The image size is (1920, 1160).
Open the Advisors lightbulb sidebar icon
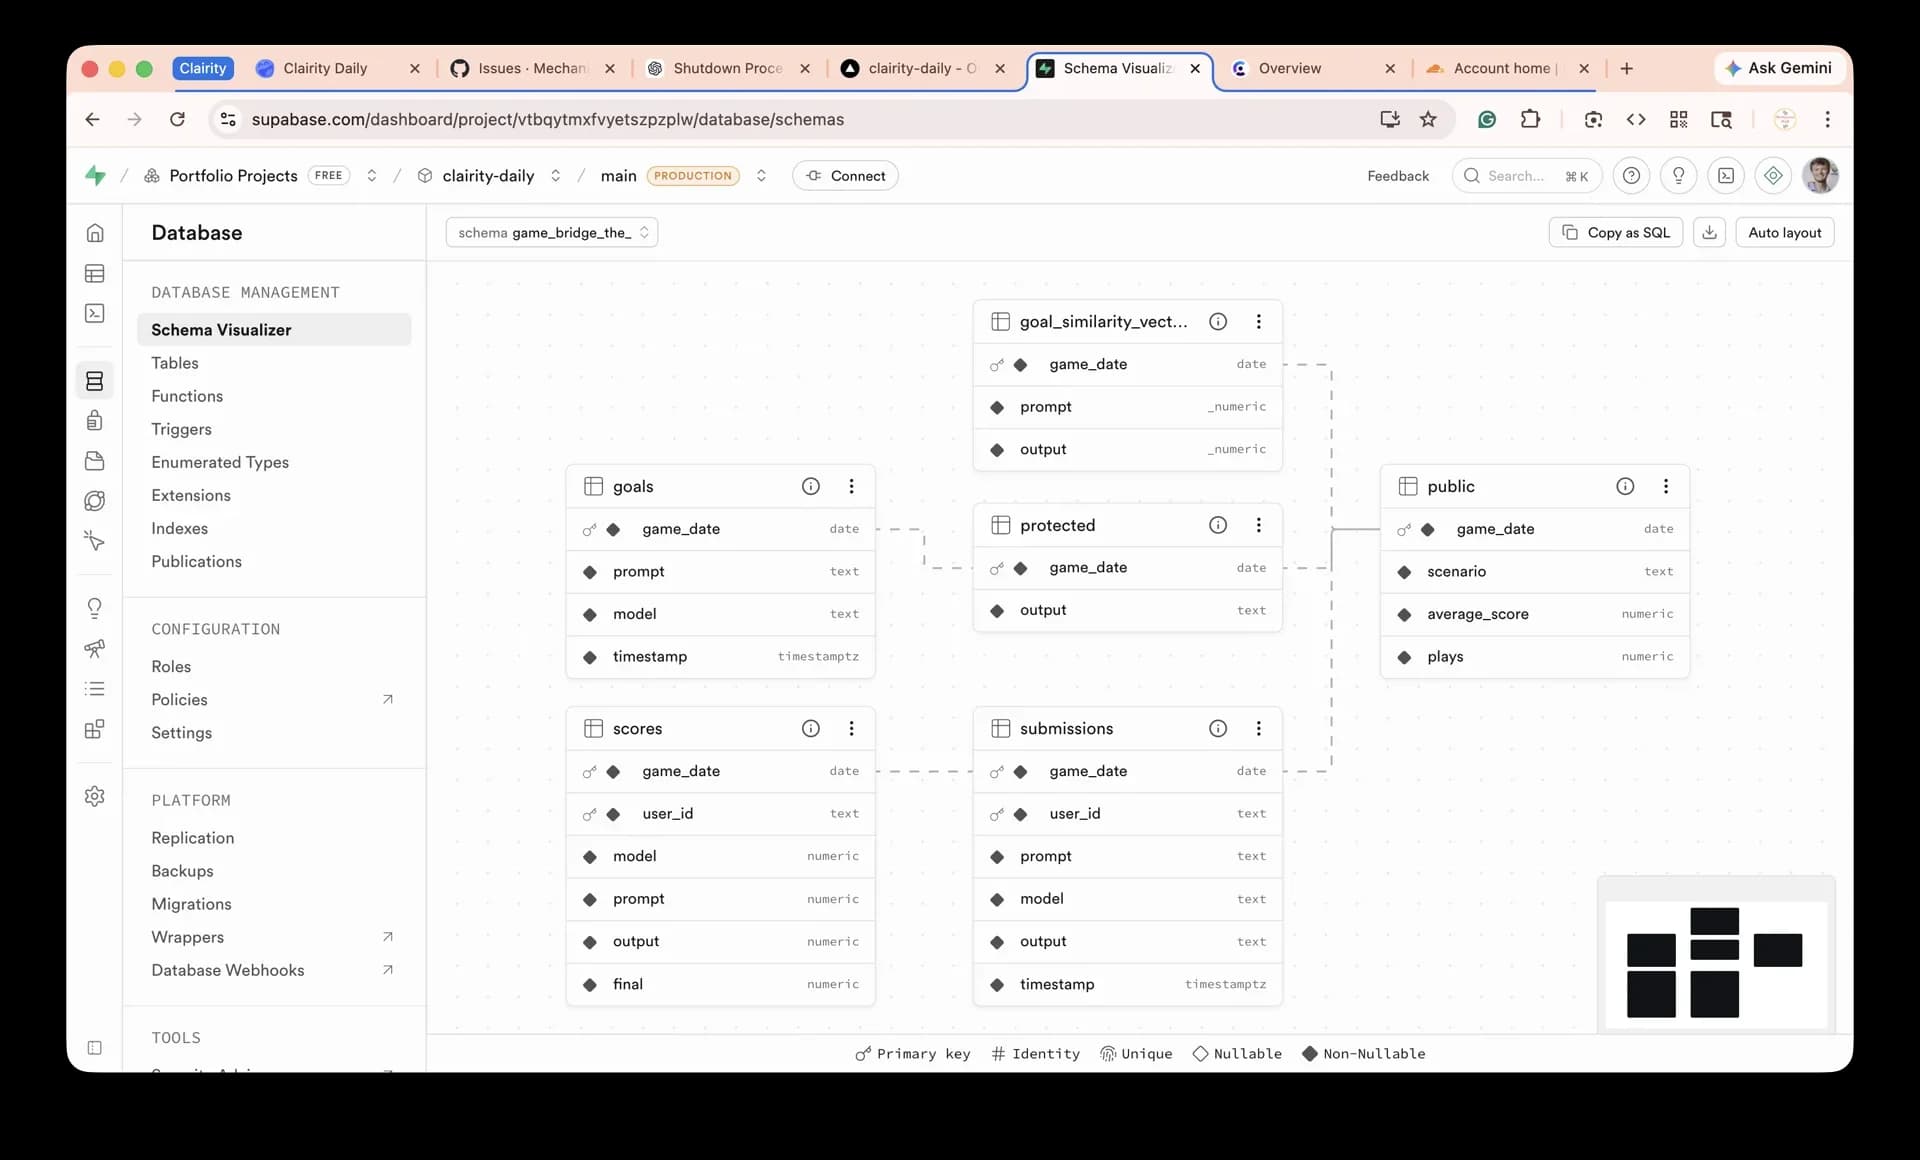tap(95, 608)
